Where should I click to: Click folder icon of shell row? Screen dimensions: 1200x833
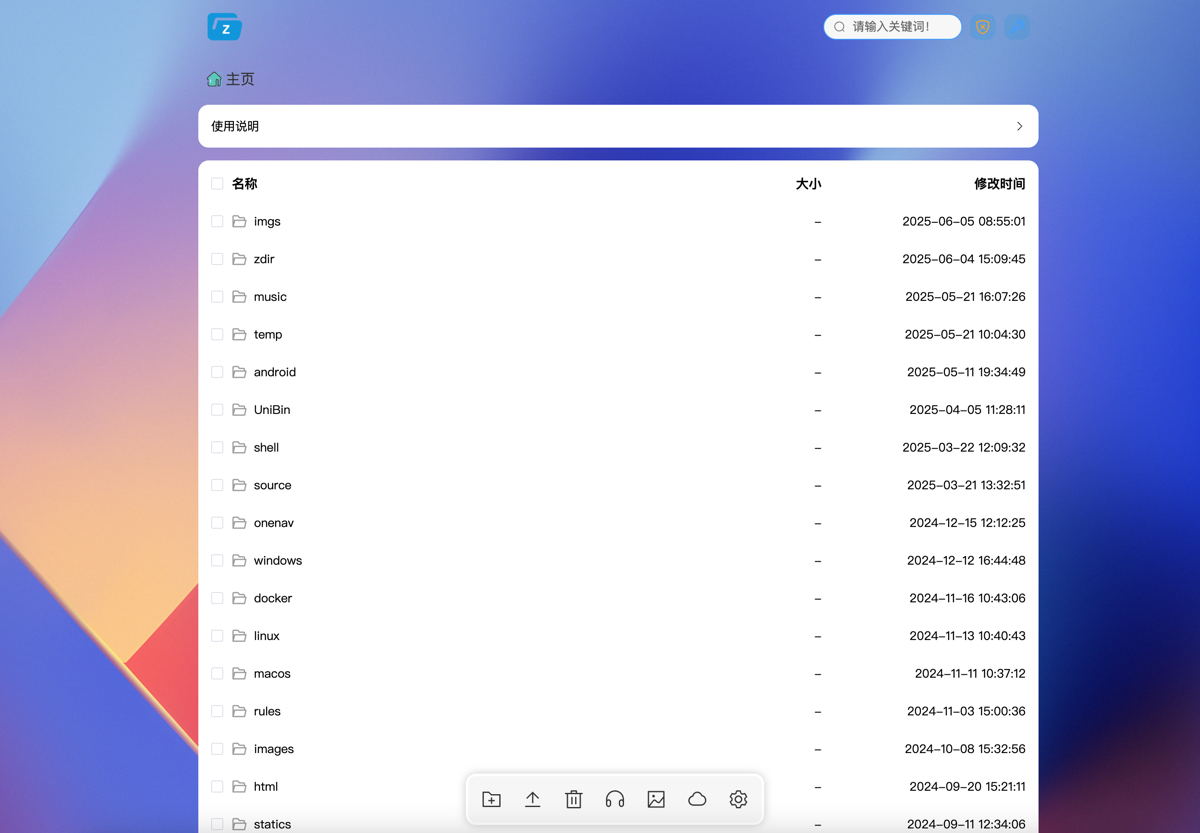pyautogui.click(x=239, y=447)
